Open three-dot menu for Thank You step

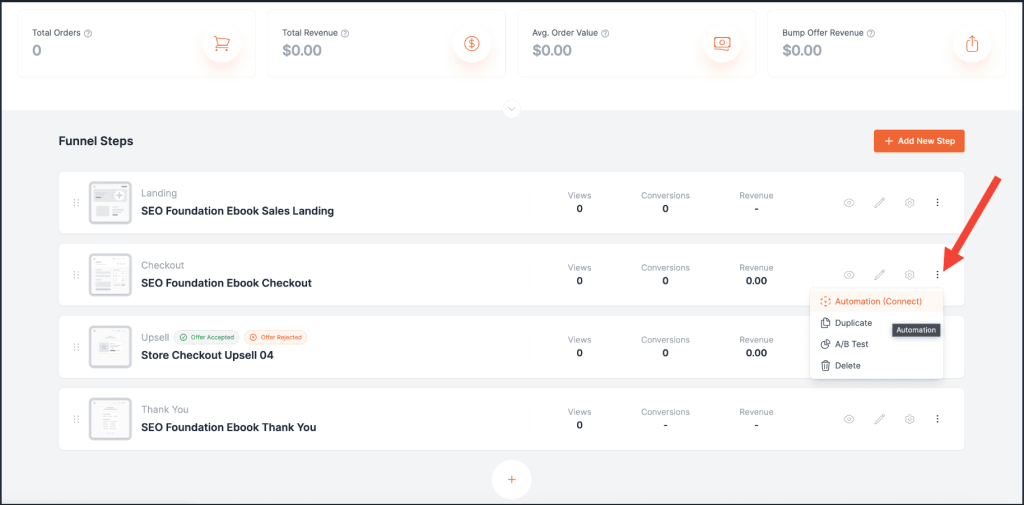coord(937,419)
